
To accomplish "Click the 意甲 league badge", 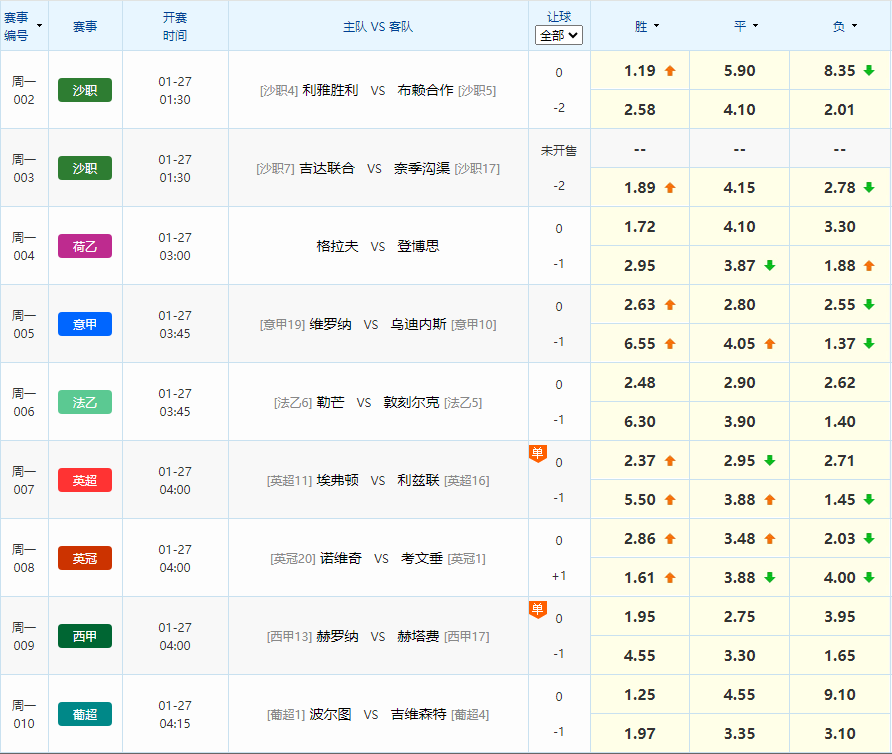I will (x=85, y=324).
